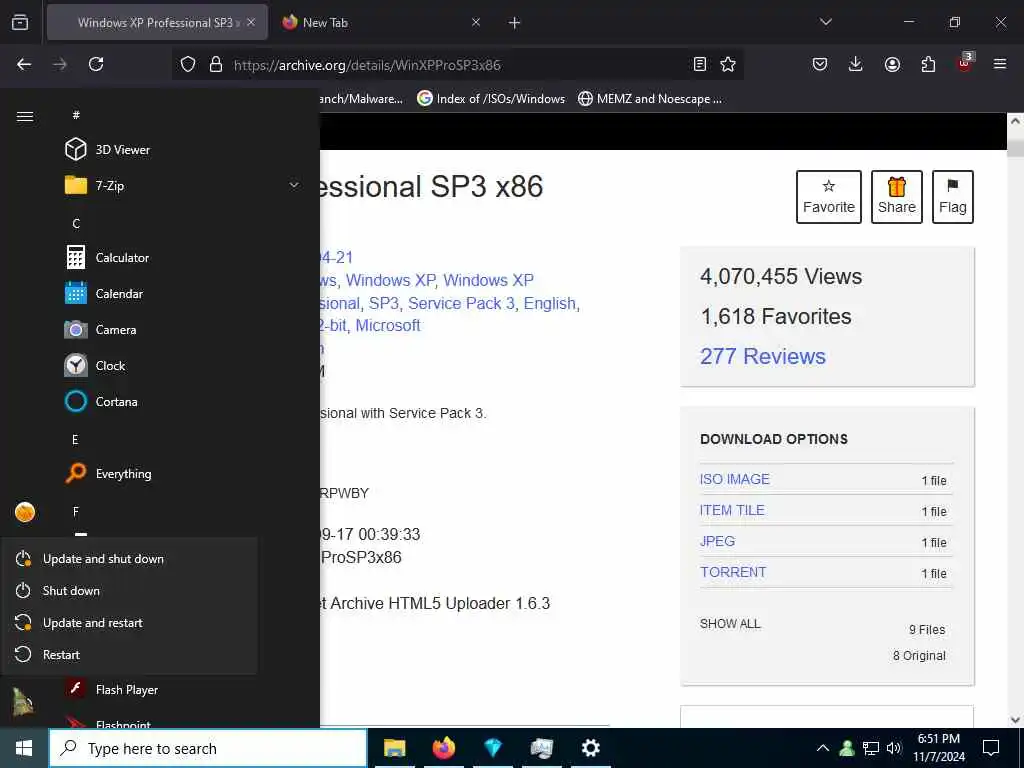View site security padlock info
This screenshot has width=1024, height=768.
tap(216, 65)
